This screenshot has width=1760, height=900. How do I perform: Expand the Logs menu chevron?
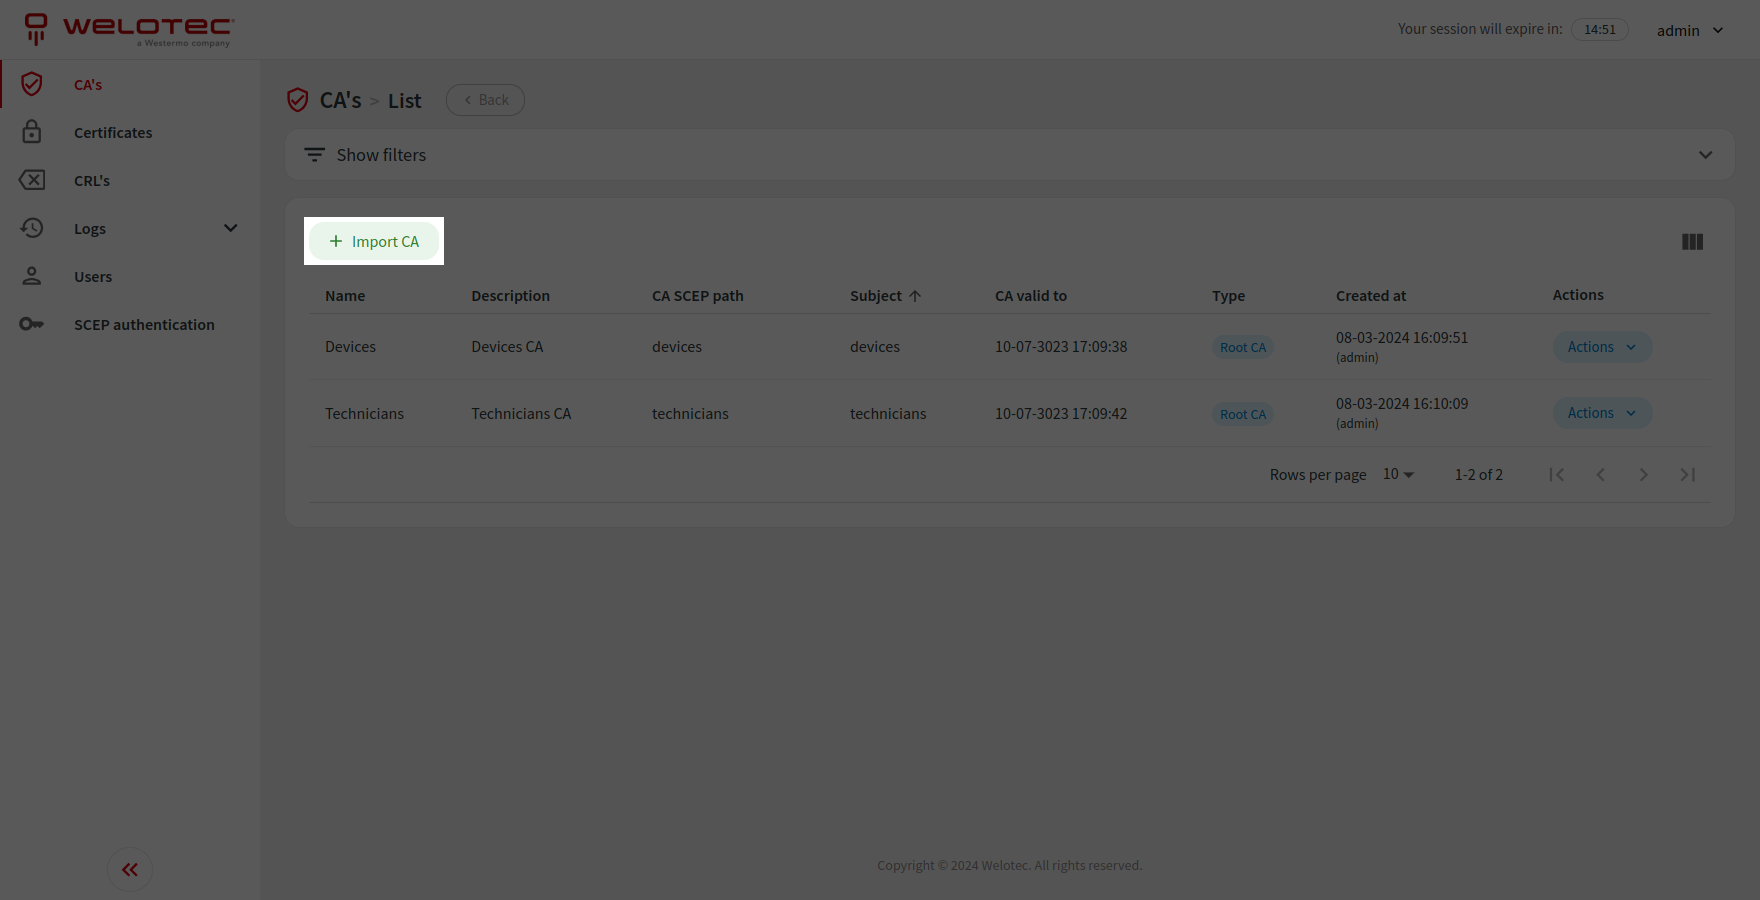(230, 228)
